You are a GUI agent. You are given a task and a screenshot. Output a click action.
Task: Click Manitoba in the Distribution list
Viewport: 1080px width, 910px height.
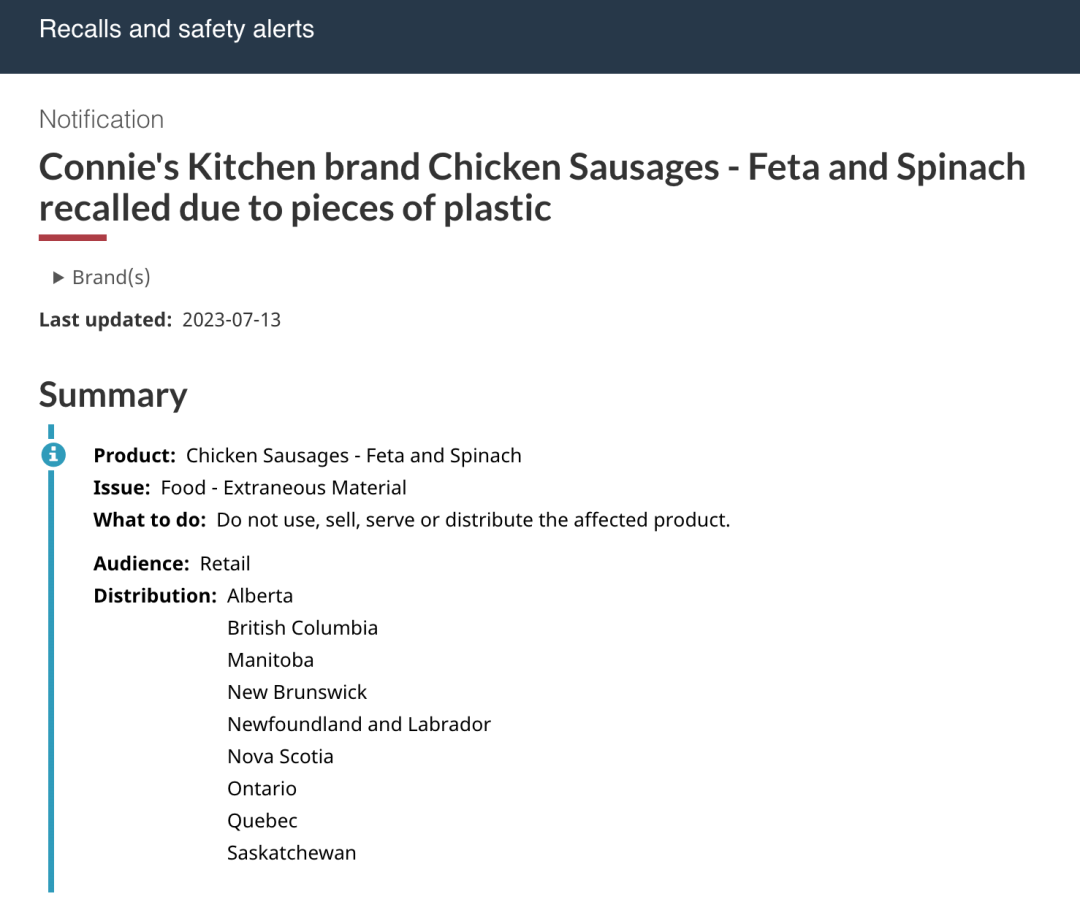point(270,660)
